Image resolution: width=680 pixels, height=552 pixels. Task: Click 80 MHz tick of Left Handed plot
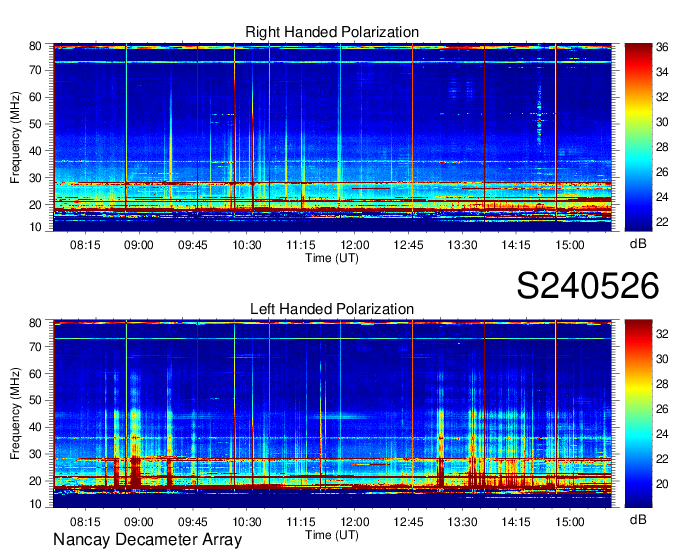click(x=35, y=323)
